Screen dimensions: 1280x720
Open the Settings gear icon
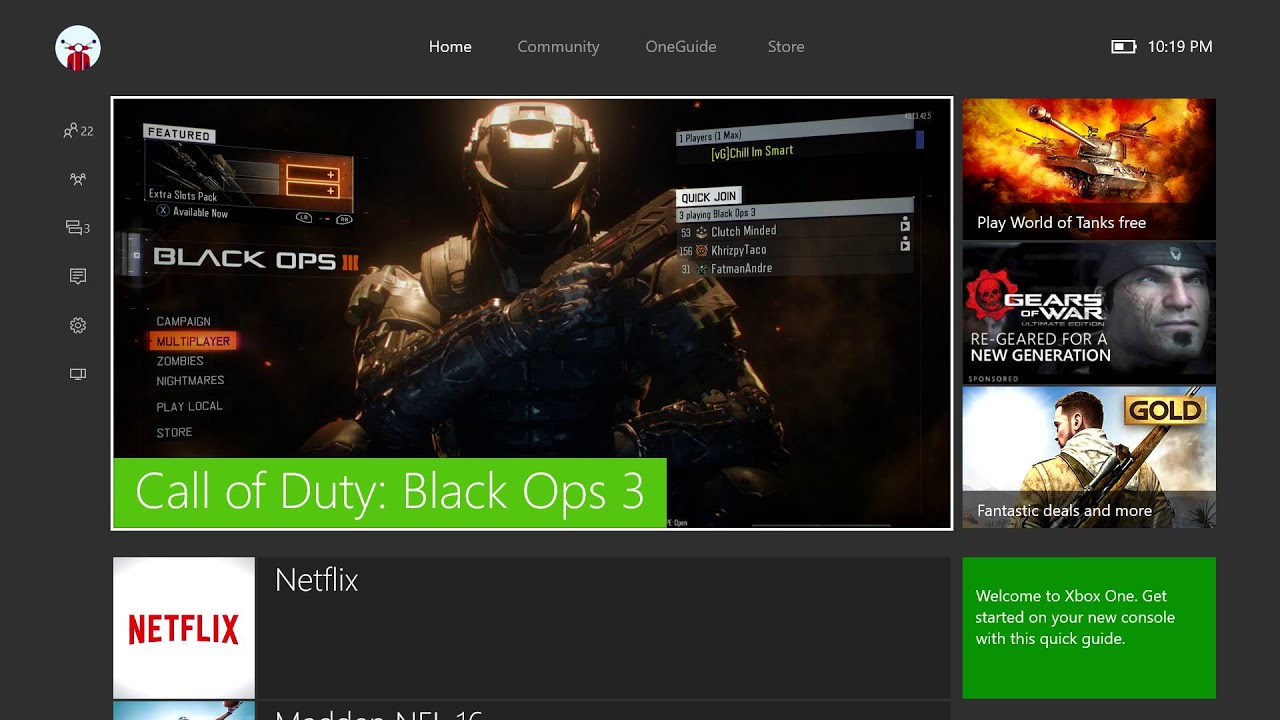[x=78, y=325]
